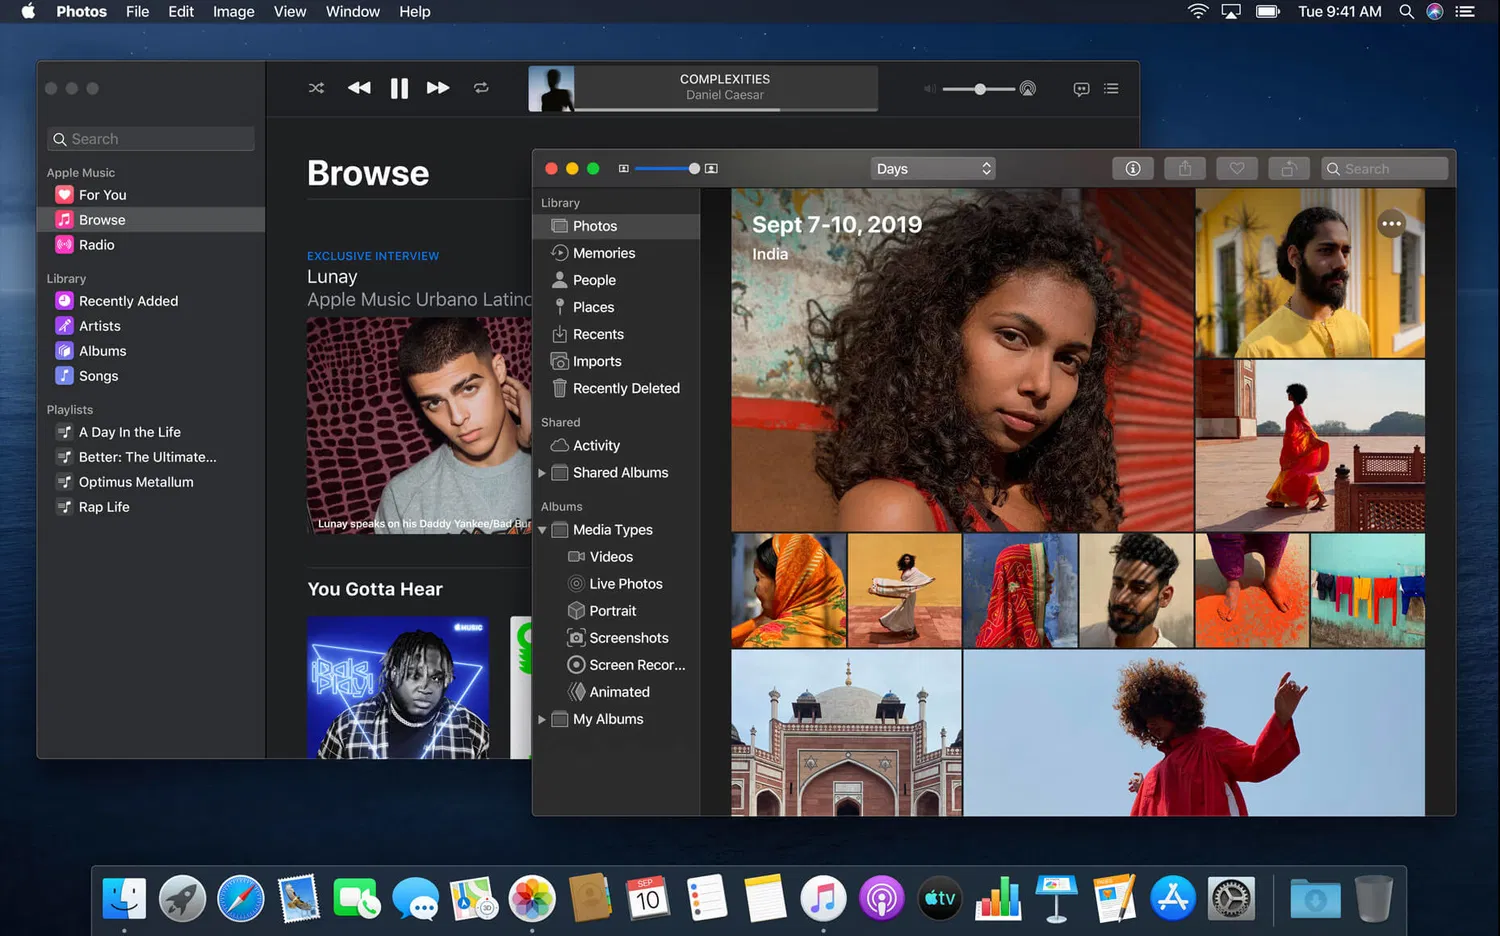Click the Share icon in Photos toolbar
This screenshot has width=1500, height=936.
(1184, 169)
